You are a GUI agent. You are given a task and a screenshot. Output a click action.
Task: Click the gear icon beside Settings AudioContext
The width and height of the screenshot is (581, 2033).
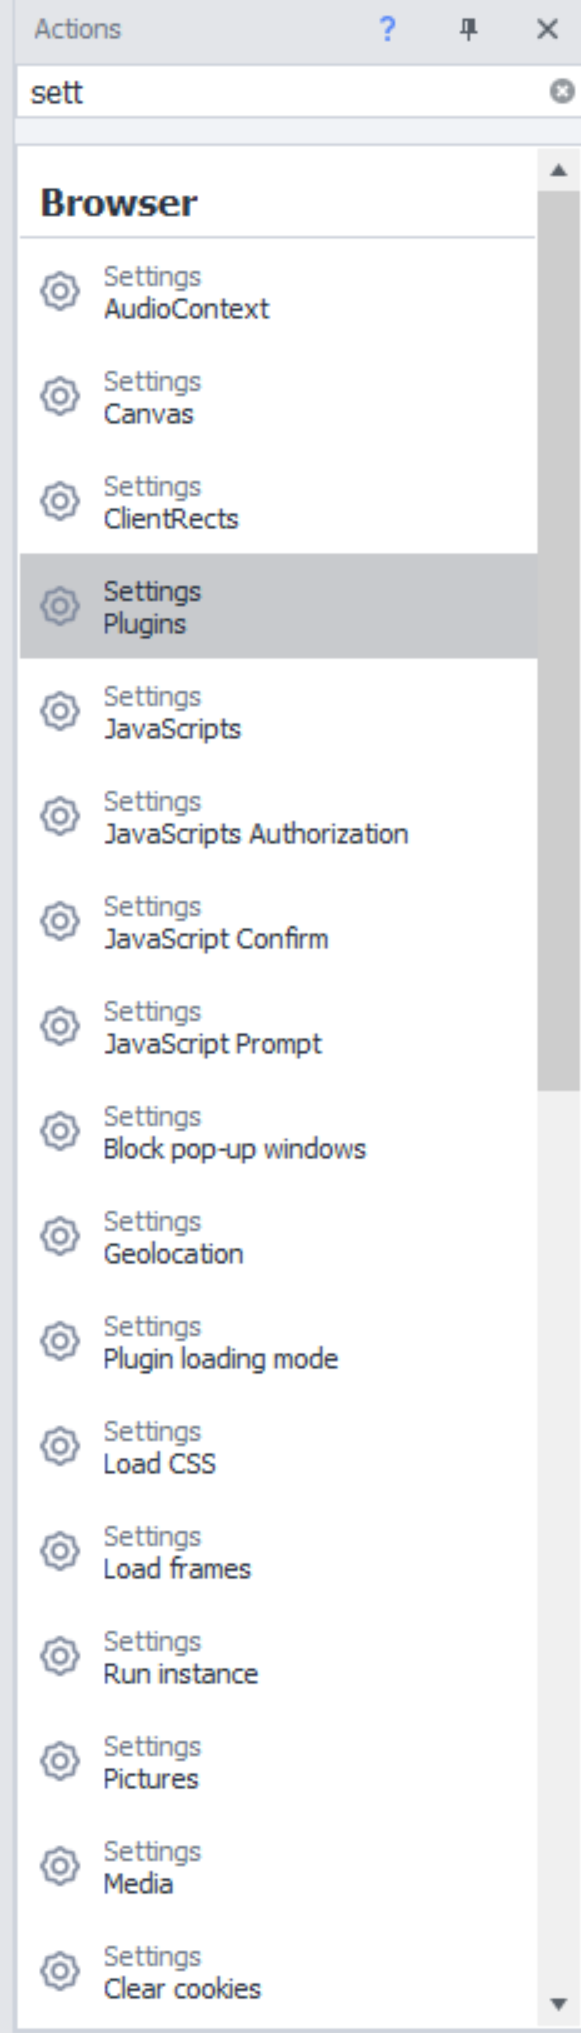(x=60, y=292)
